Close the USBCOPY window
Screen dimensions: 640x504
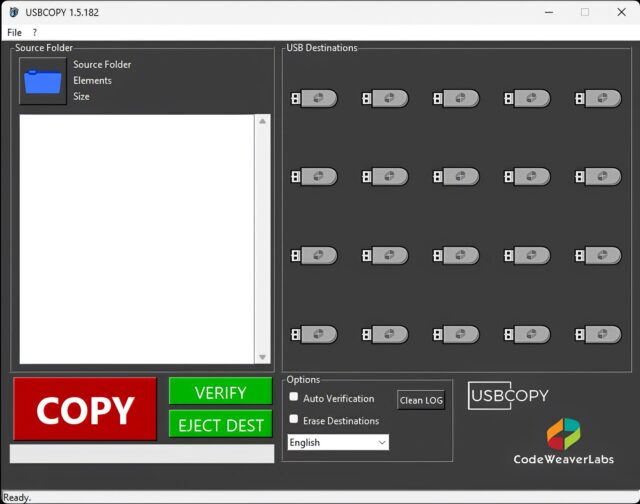point(621,12)
